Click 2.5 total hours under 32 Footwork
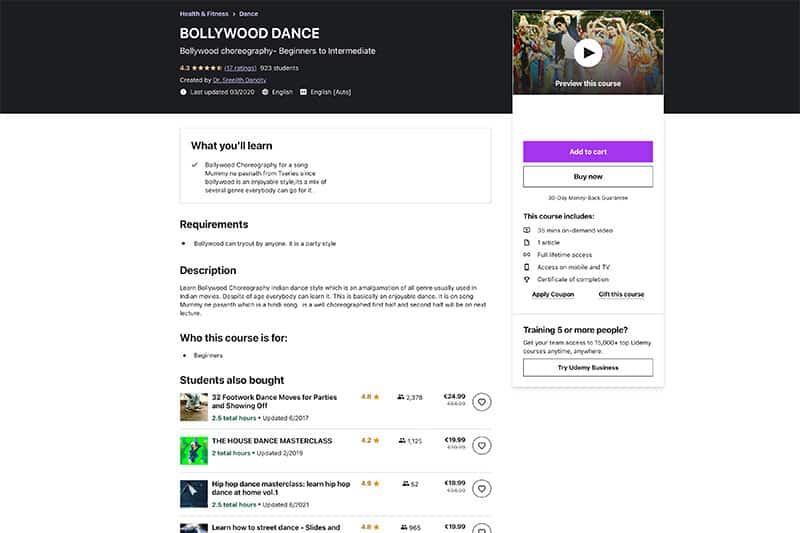800x533 pixels. point(234,418)
